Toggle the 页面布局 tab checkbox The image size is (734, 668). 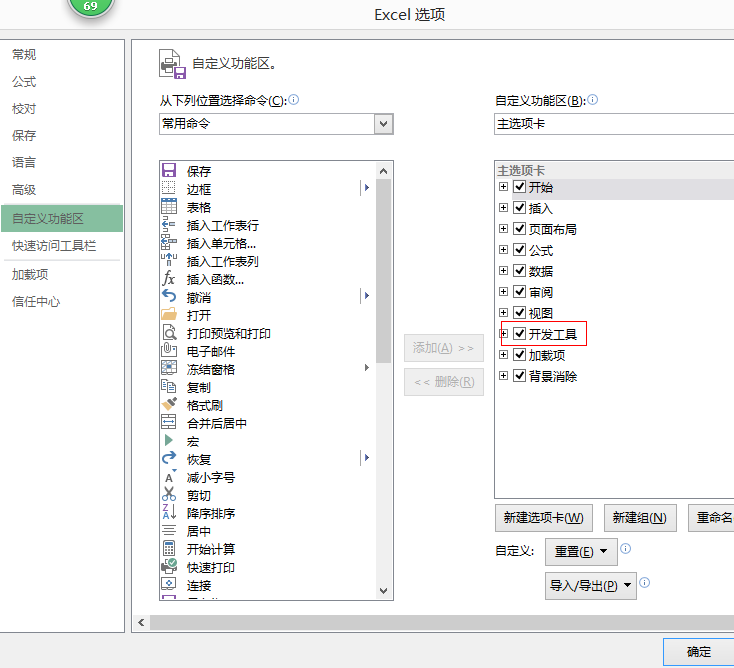(x=519, y=228)
